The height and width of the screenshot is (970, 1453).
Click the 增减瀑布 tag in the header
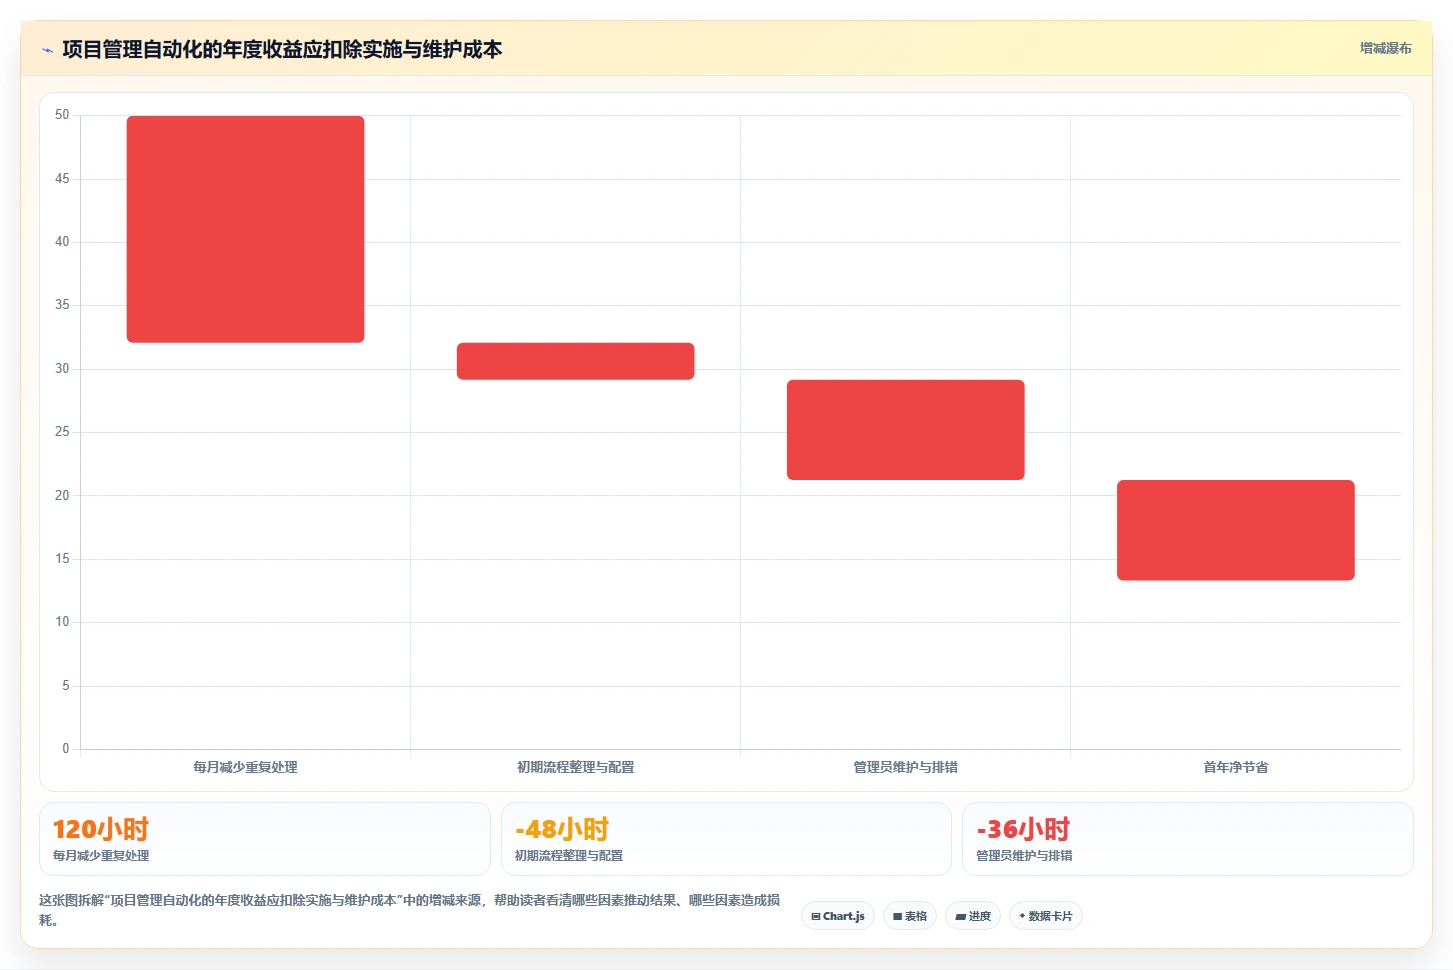(x=1385, y=48)
